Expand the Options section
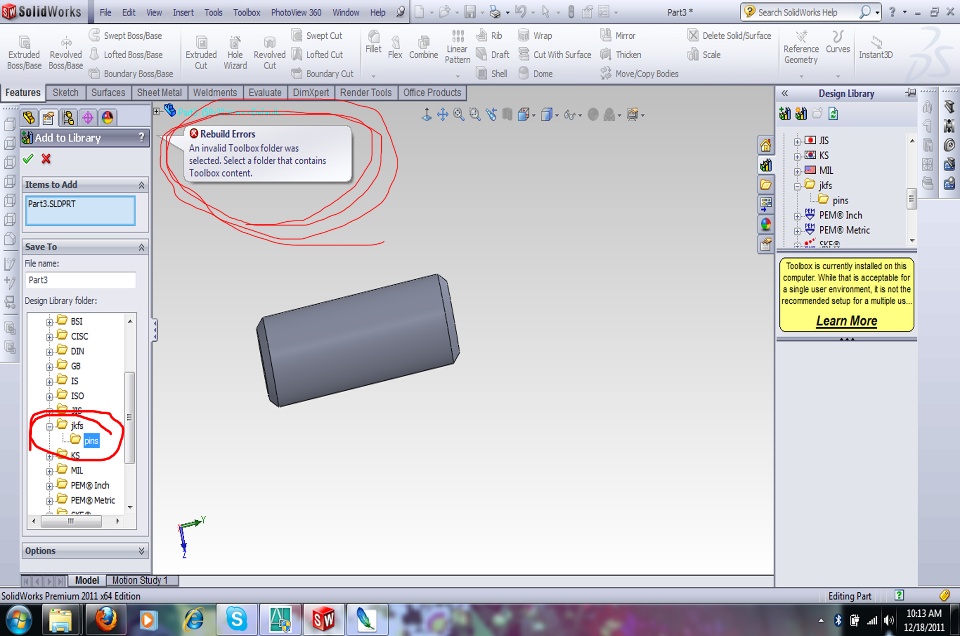 (x=141, y=551)
